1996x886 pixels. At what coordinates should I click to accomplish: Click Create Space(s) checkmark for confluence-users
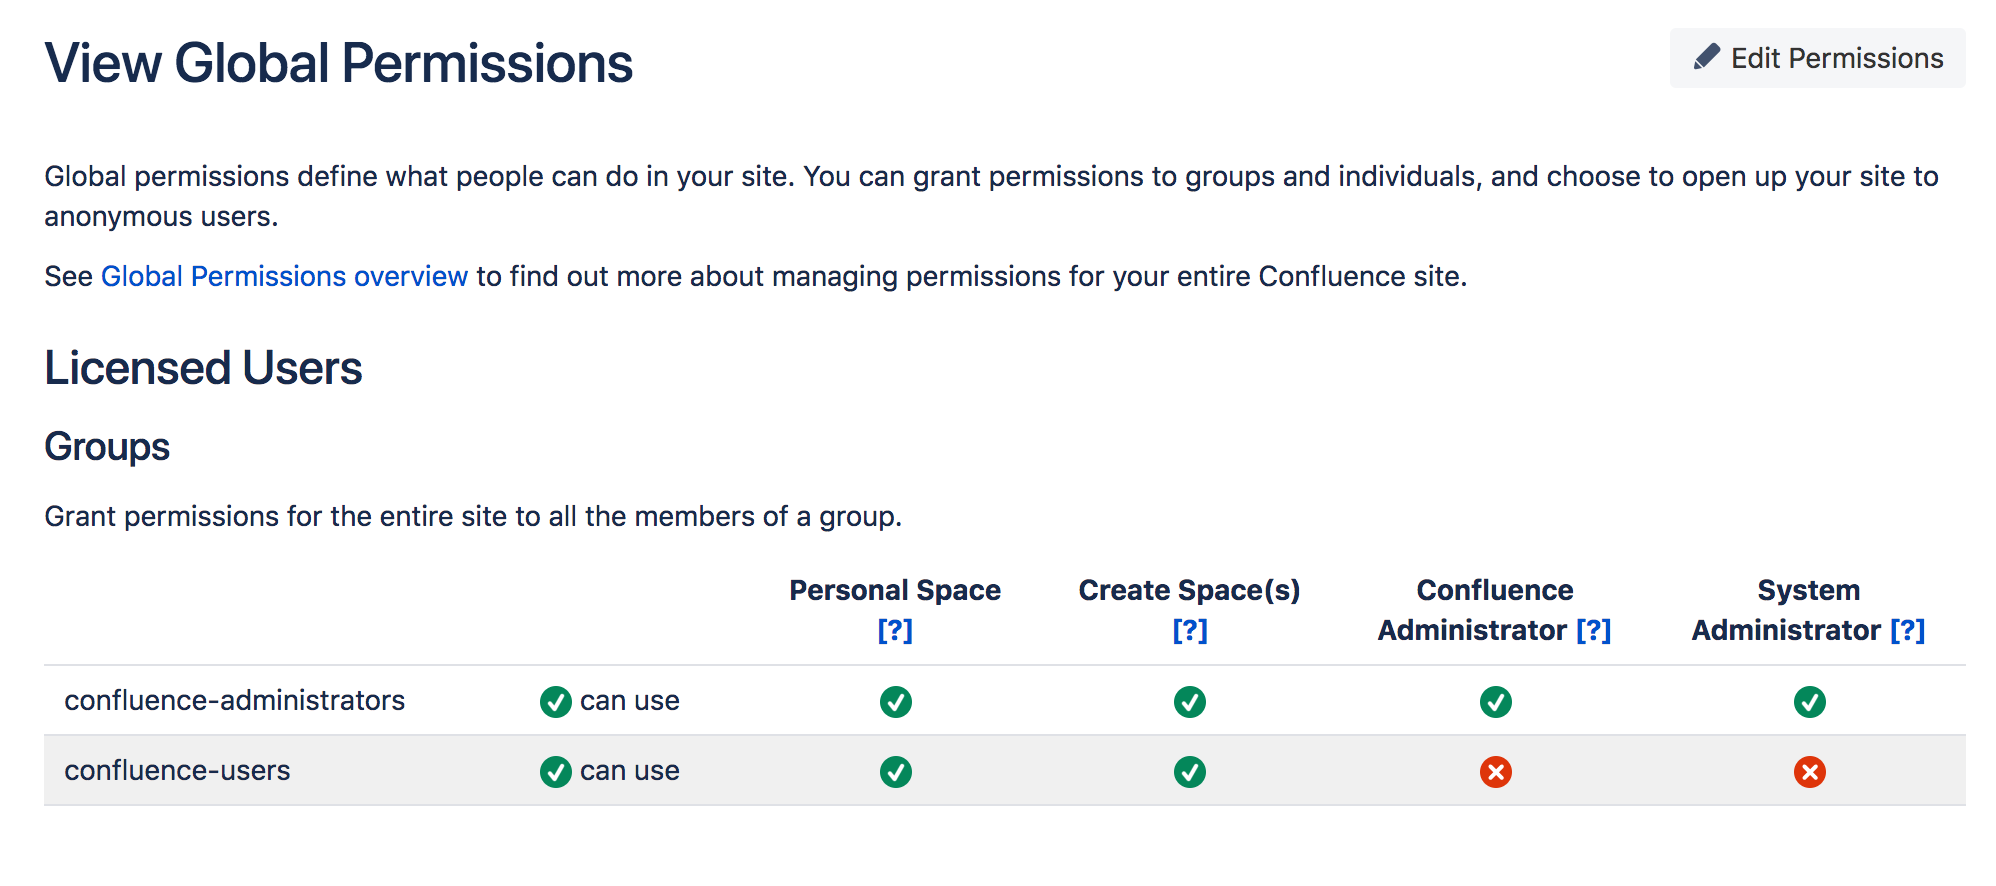(1189, 772)
